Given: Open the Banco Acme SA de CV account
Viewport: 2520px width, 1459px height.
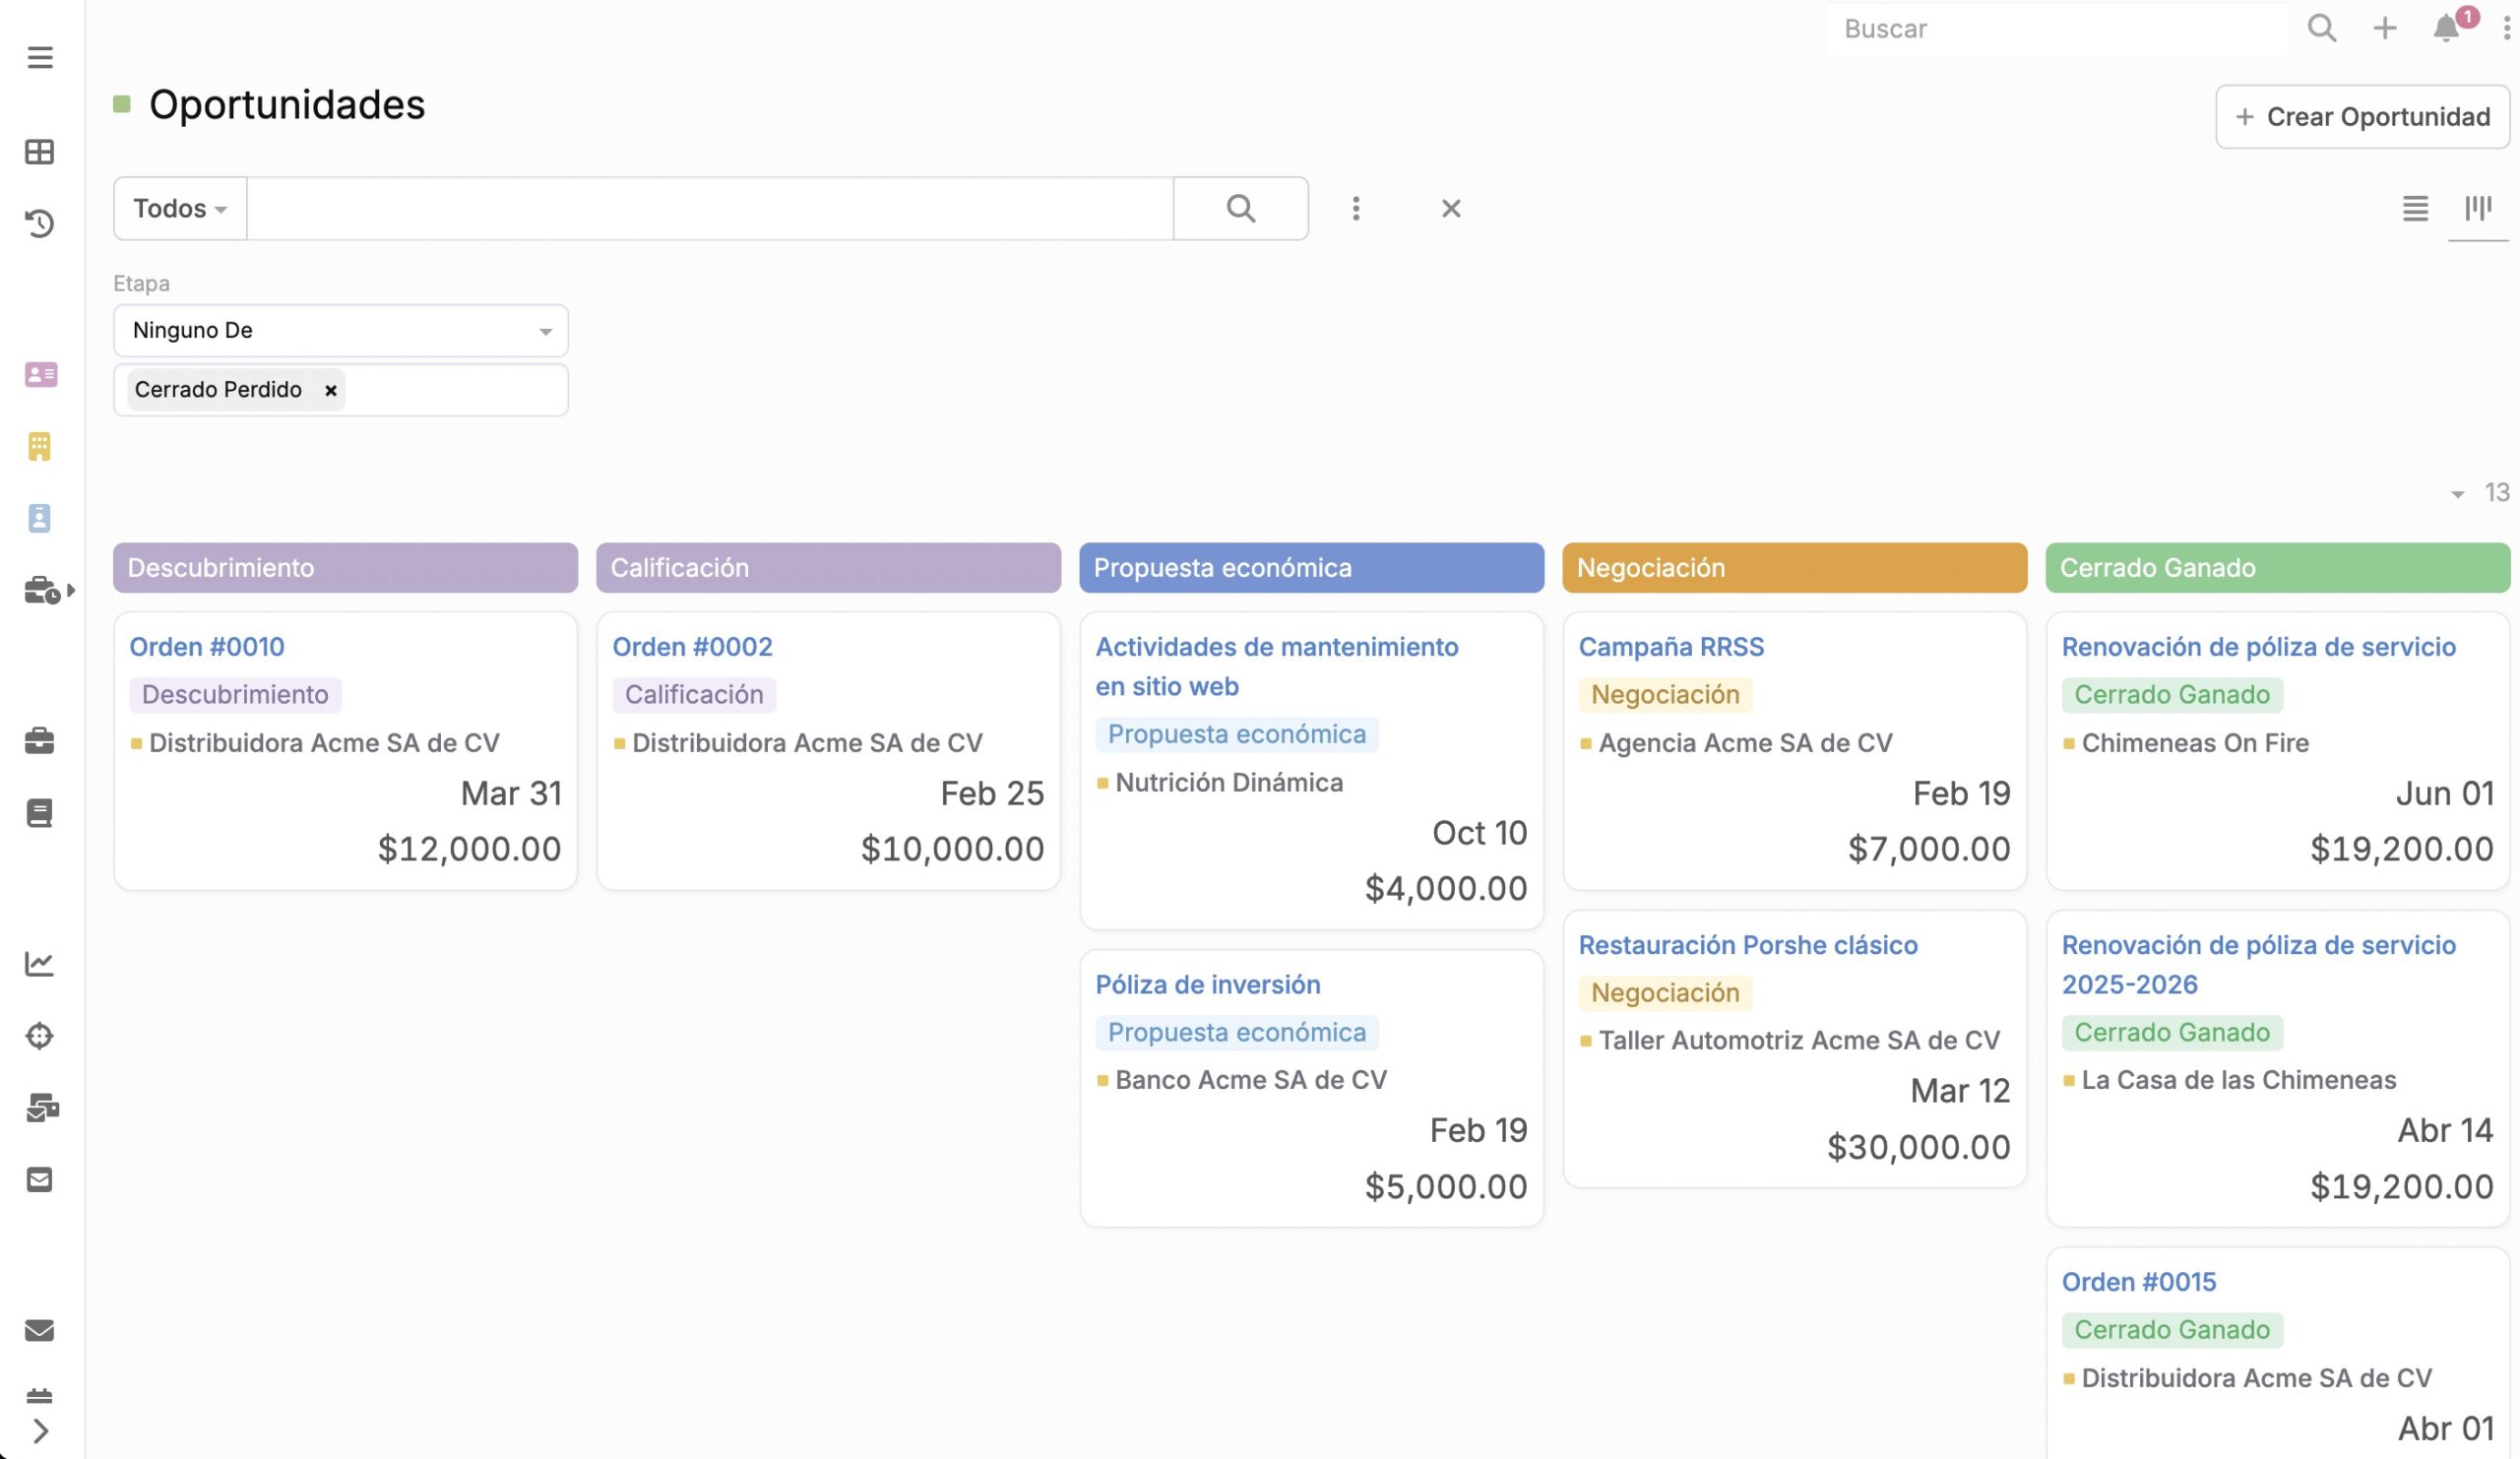Looking at the screenshot, I should pos(1250,1080).
